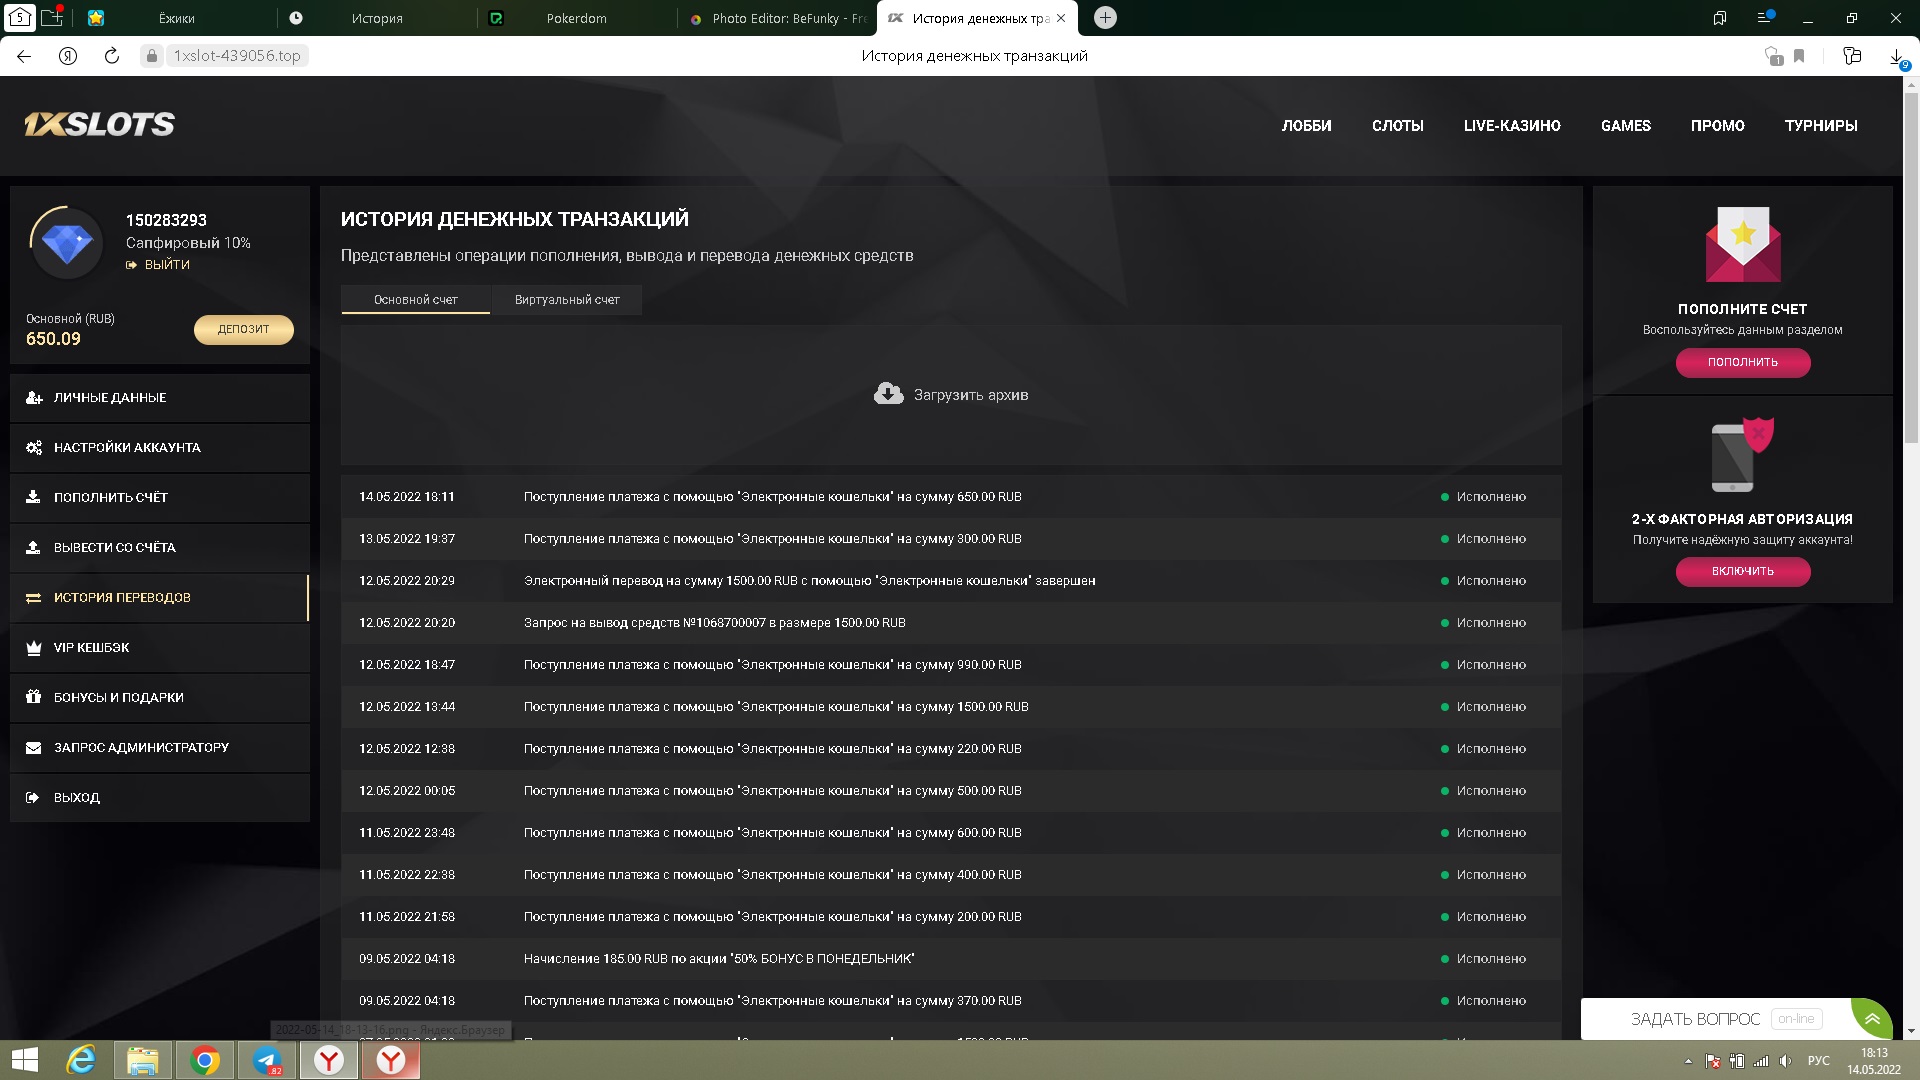Click the red Пополнить button
The width and height of the screenshot is (1920, 1080).
[1742, 362]
